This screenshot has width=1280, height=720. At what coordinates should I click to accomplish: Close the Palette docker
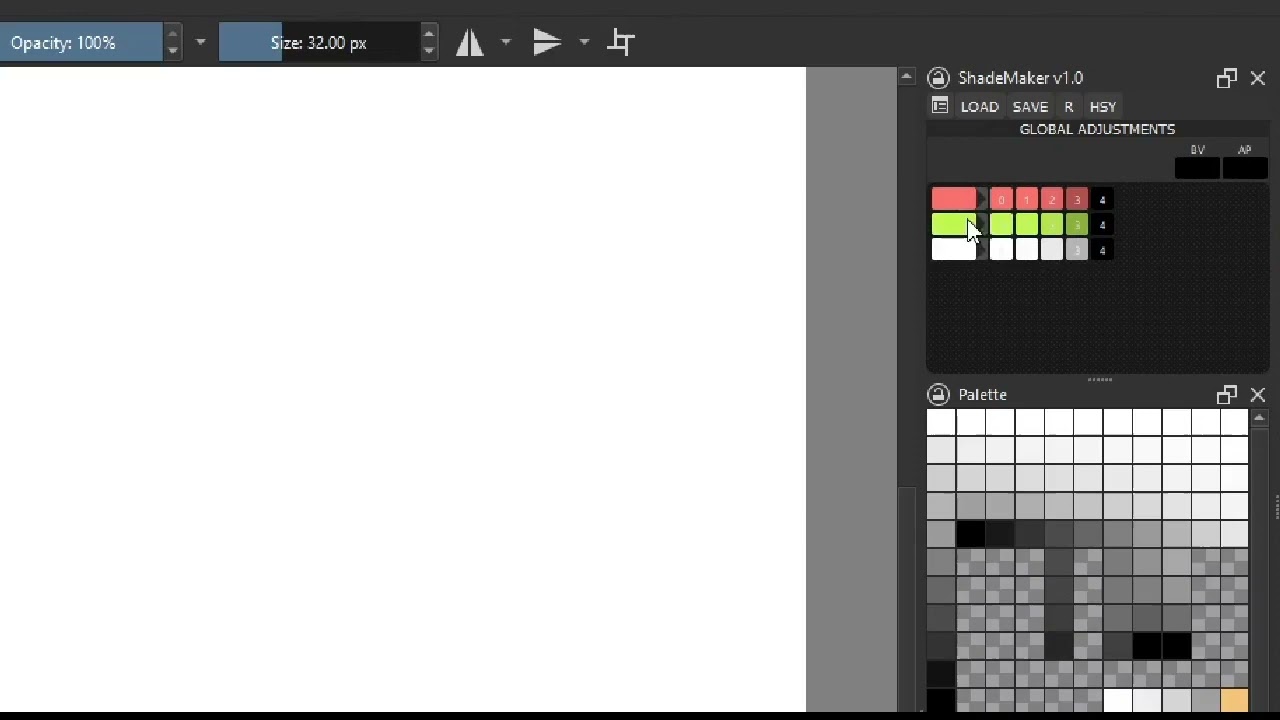point(1258,395)
